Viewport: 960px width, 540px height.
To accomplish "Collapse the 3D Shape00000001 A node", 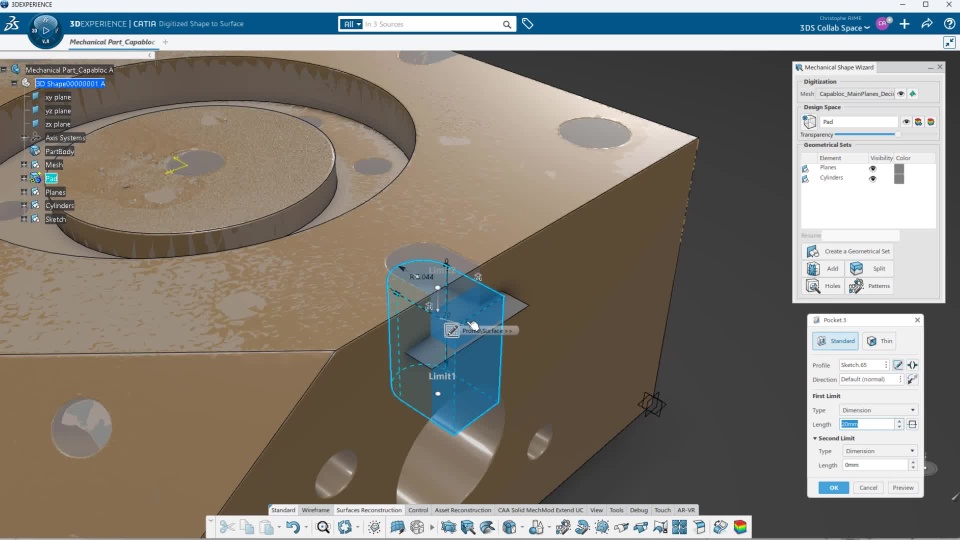I will tap(14, 83).
